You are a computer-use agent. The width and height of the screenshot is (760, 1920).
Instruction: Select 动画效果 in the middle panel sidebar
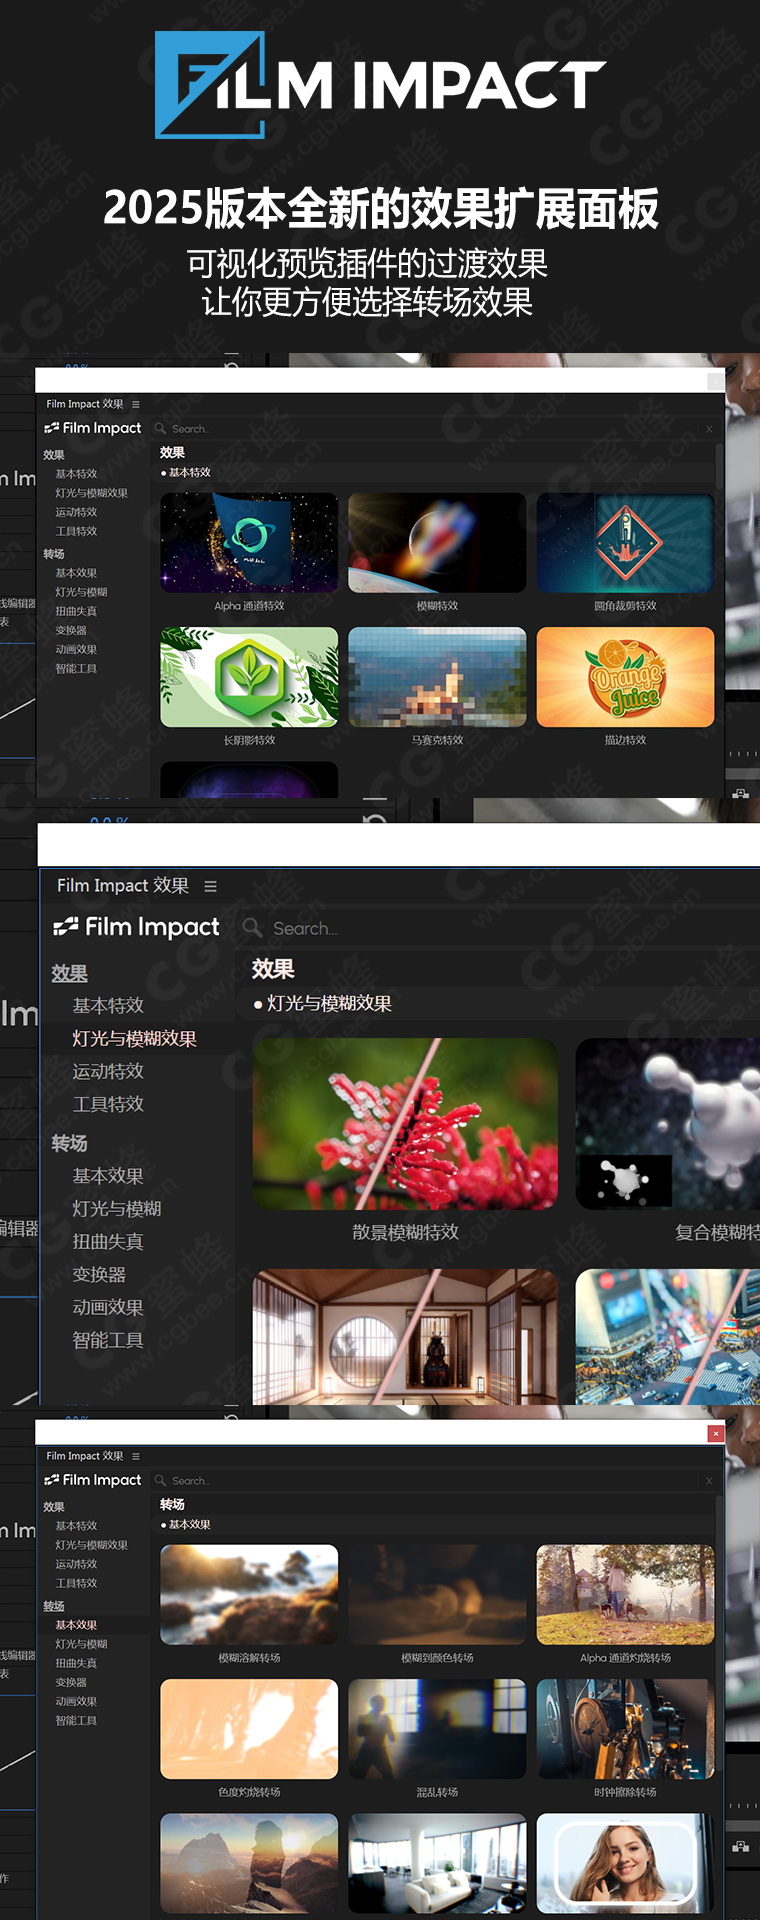pyautogui.click(x=108, y=1307)
